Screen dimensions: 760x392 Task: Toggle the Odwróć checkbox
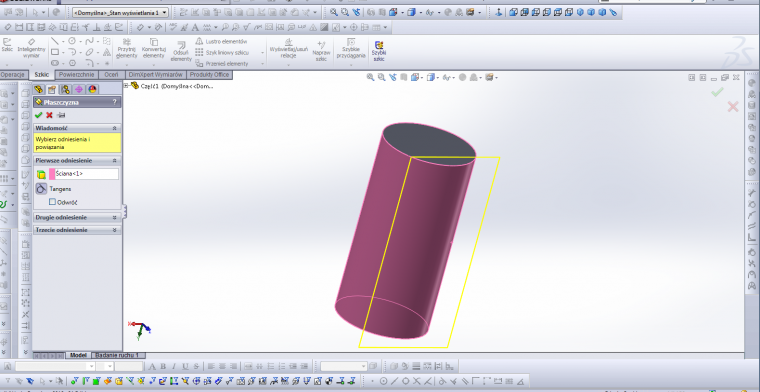(x=52, y=202)
